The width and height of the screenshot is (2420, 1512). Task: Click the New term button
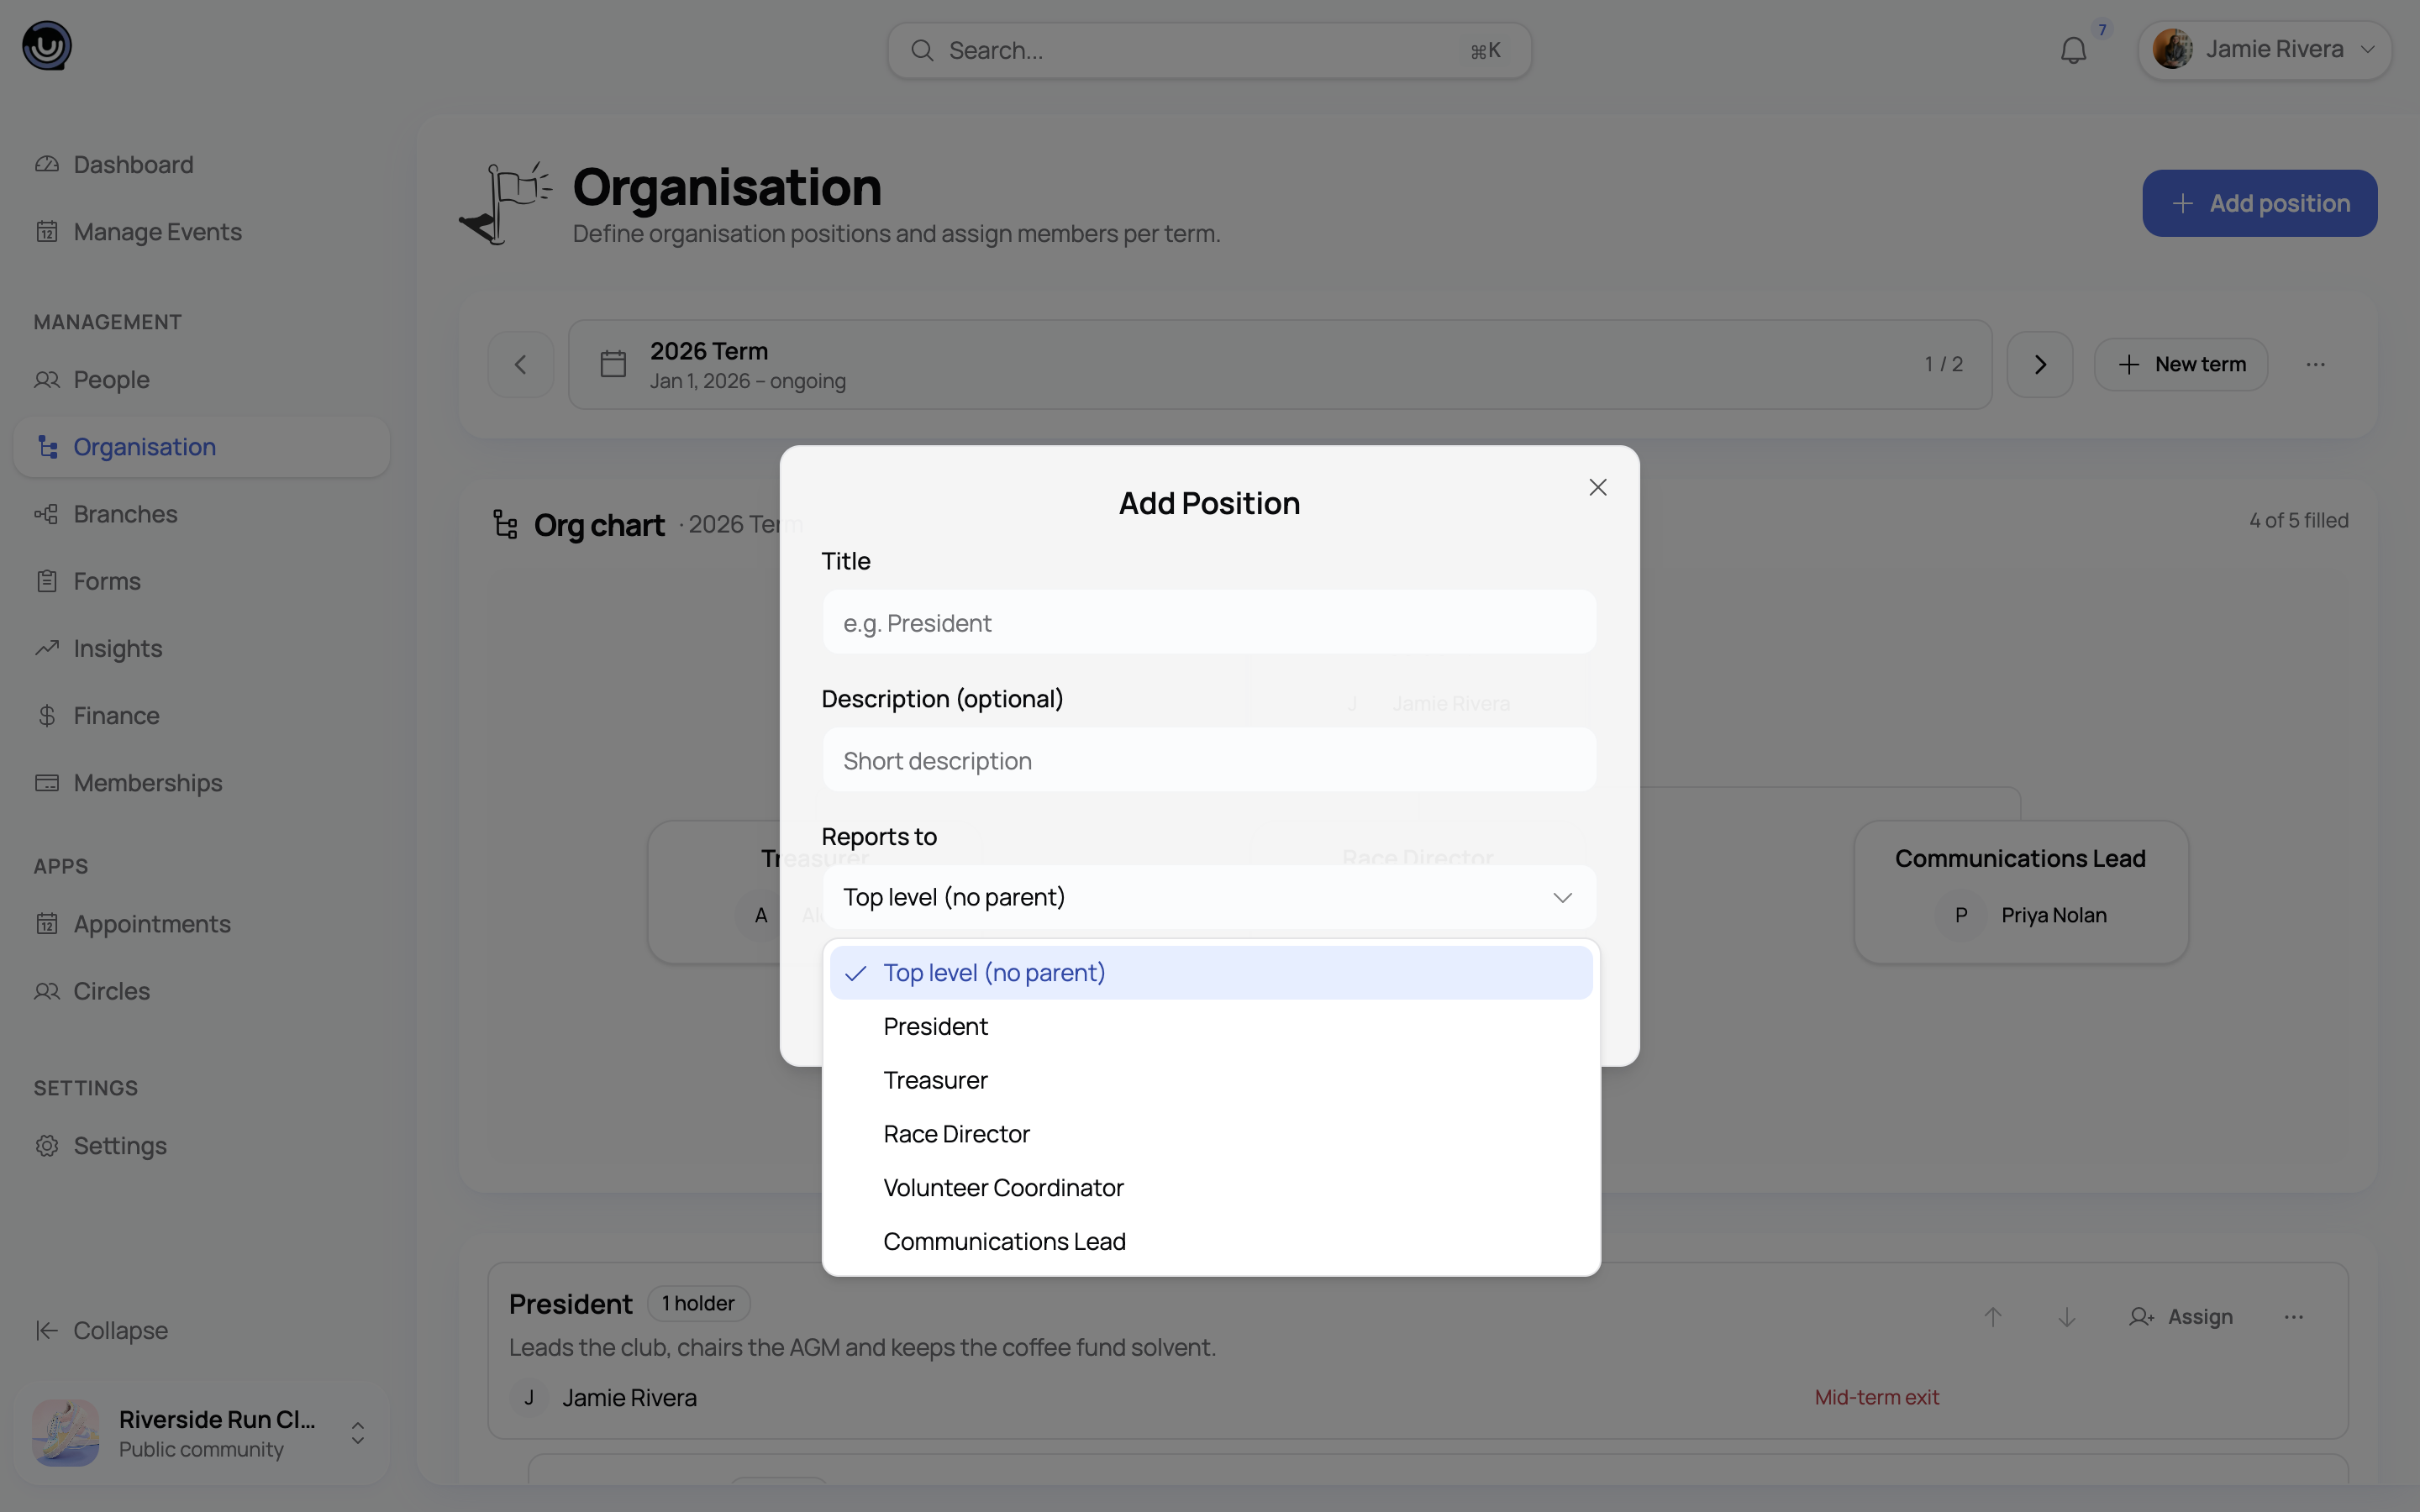[2180, 364]
